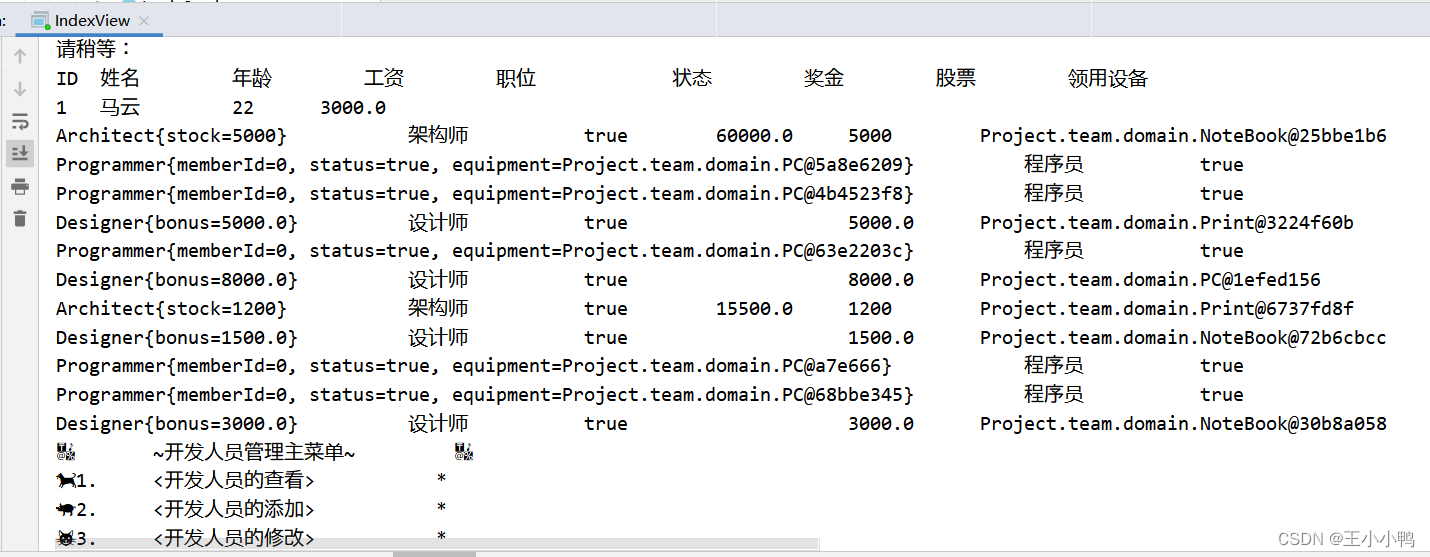The width and height of the screenshot is (1430, 557).
Task: Click 'Project.team.domain.NoteBook@25bbe1b6'
Action: point(1183,136)
